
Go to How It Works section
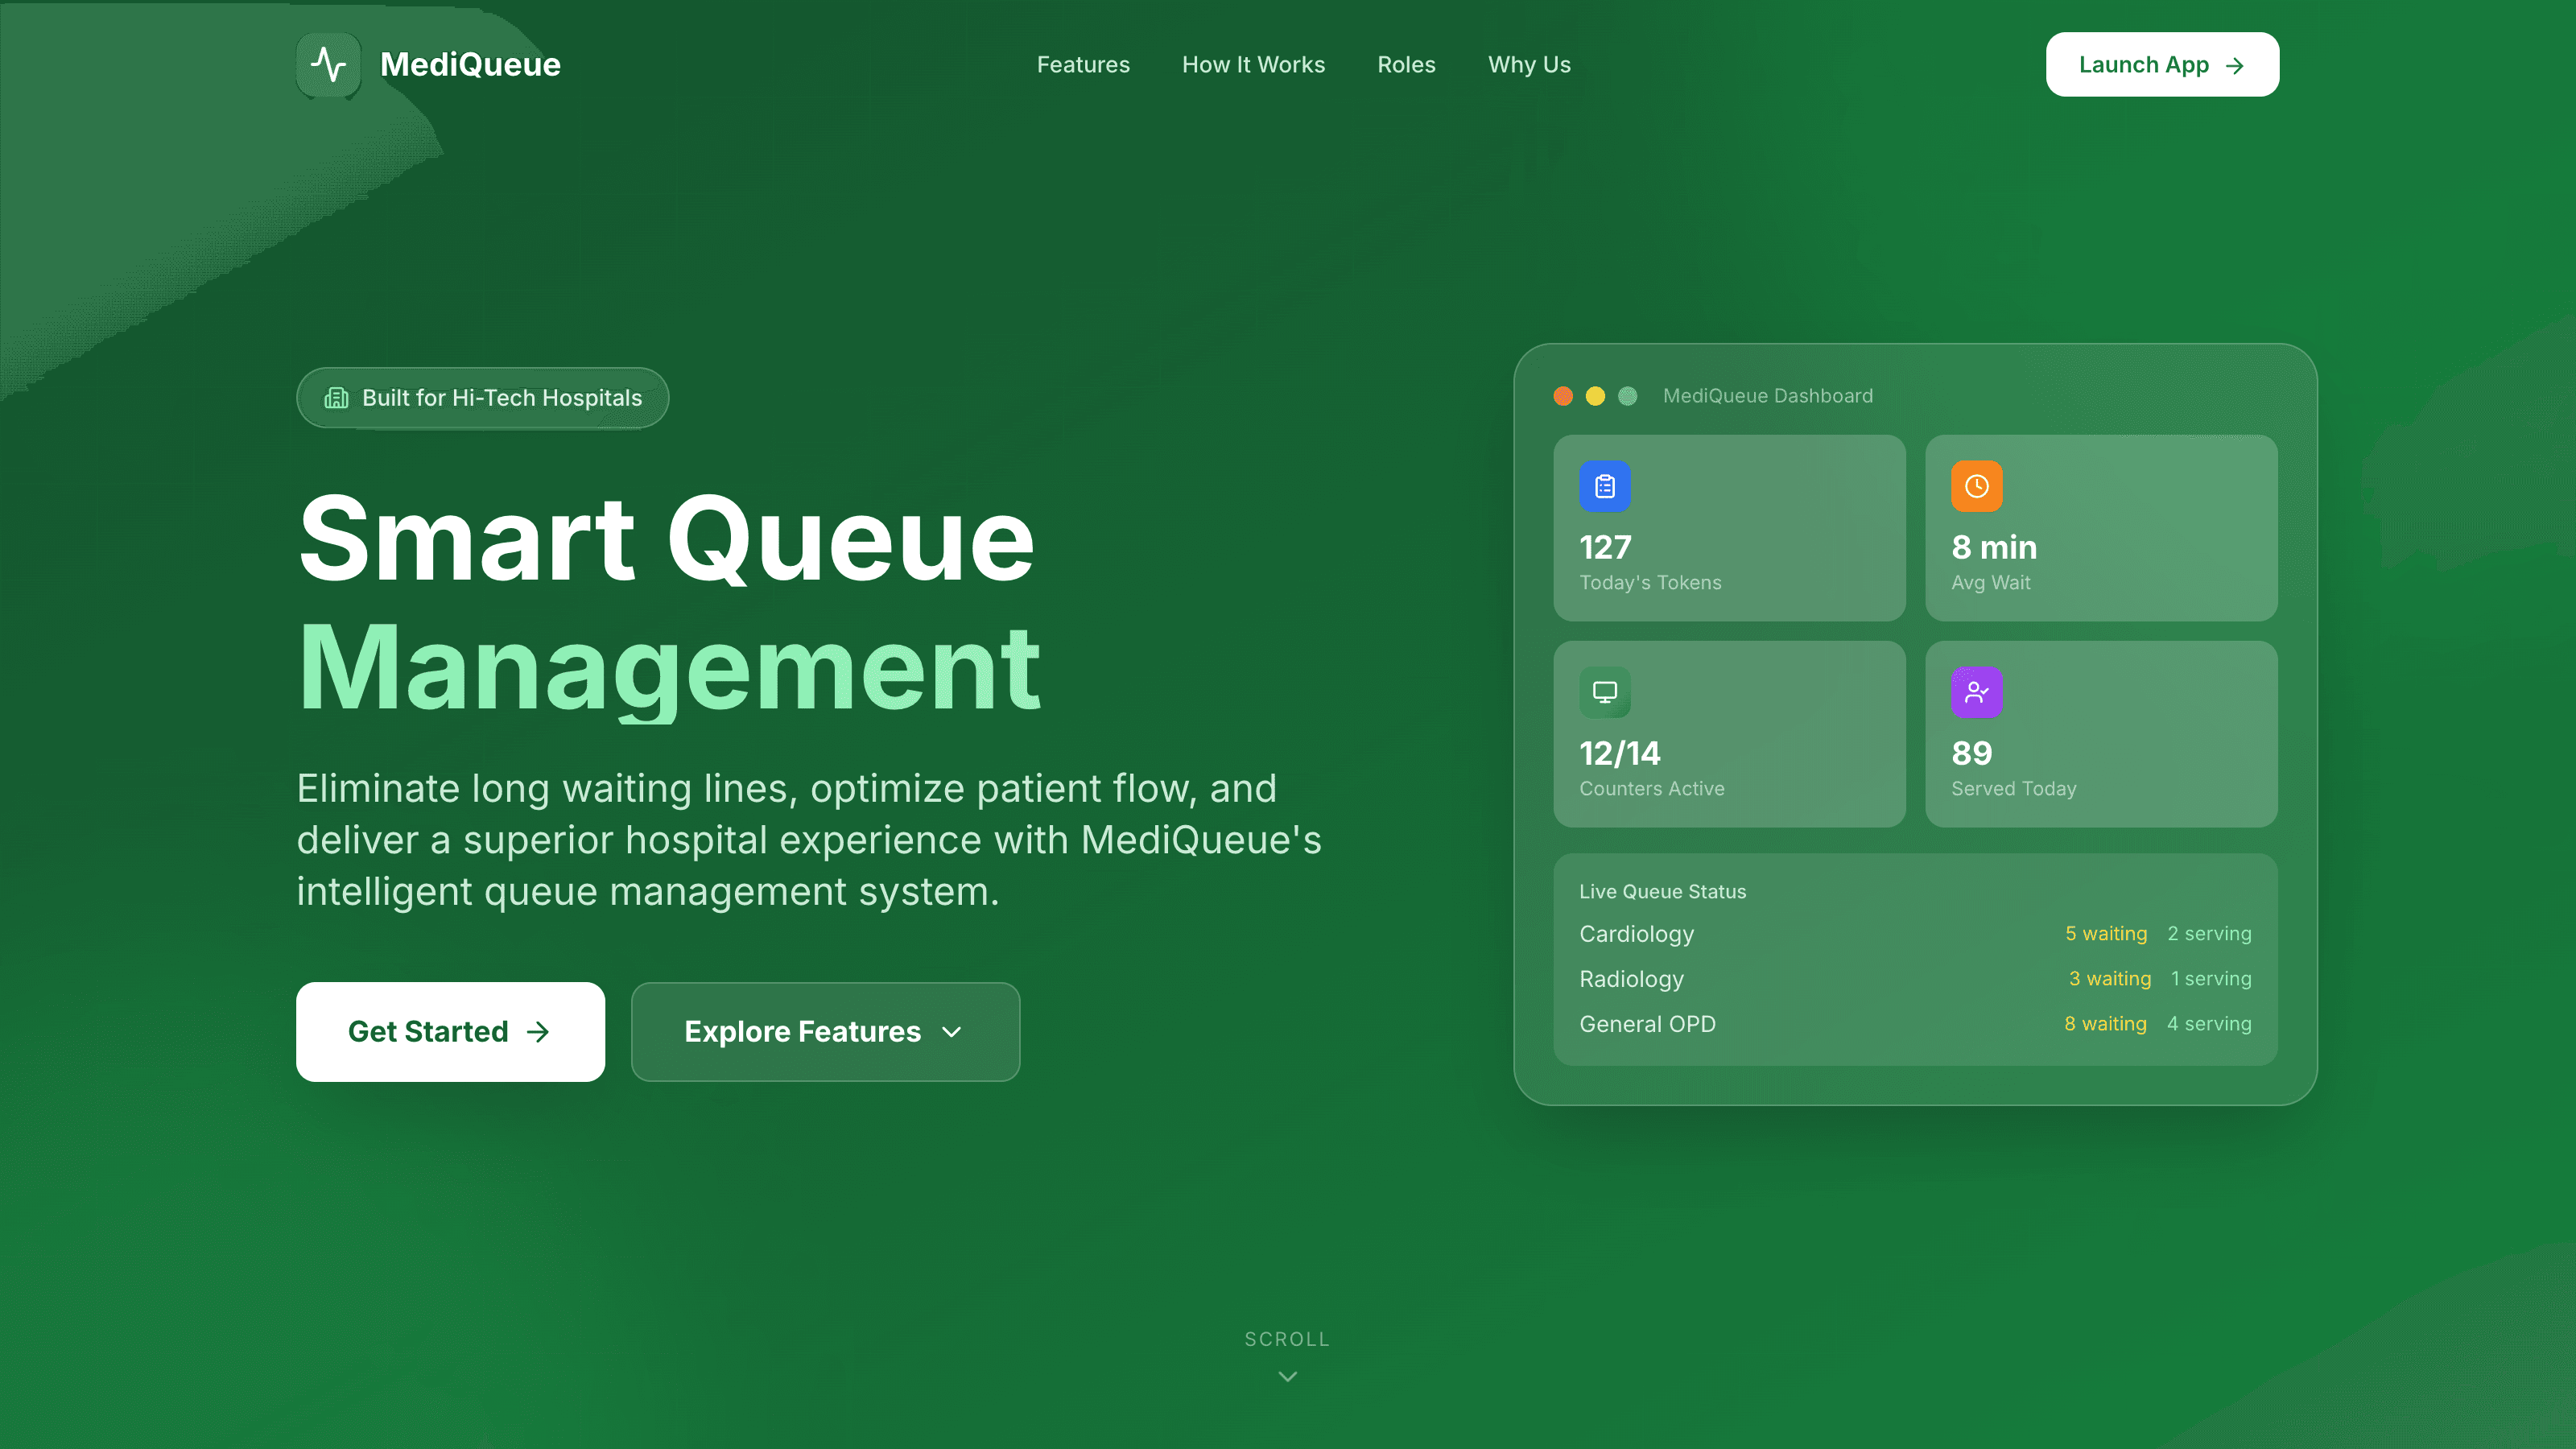[1253, 65]
